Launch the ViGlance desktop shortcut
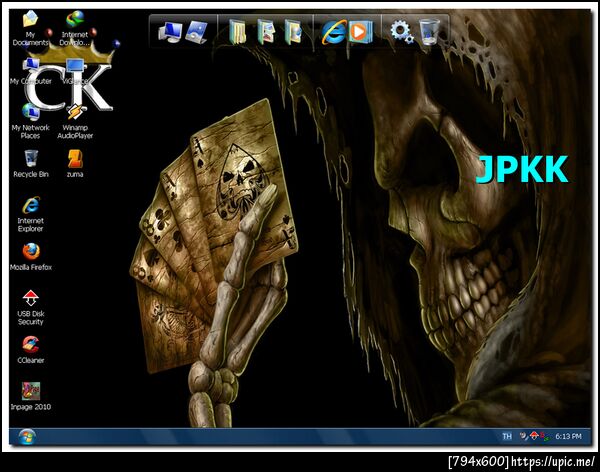 click(75, 71)
